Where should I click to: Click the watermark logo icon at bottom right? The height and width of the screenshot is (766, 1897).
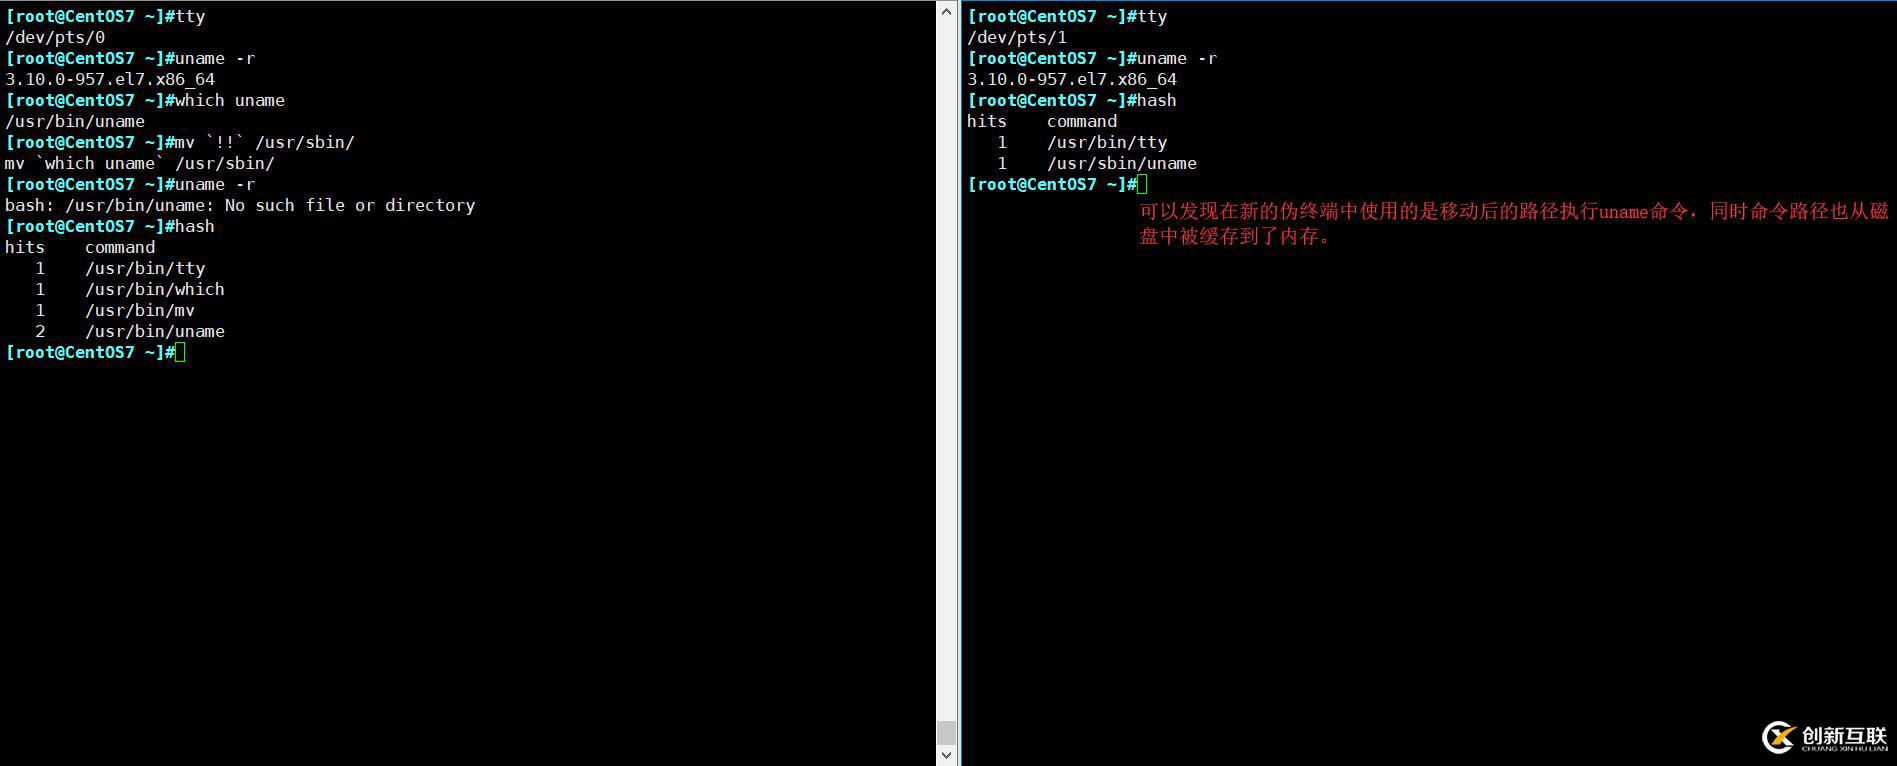(1779, 738)
